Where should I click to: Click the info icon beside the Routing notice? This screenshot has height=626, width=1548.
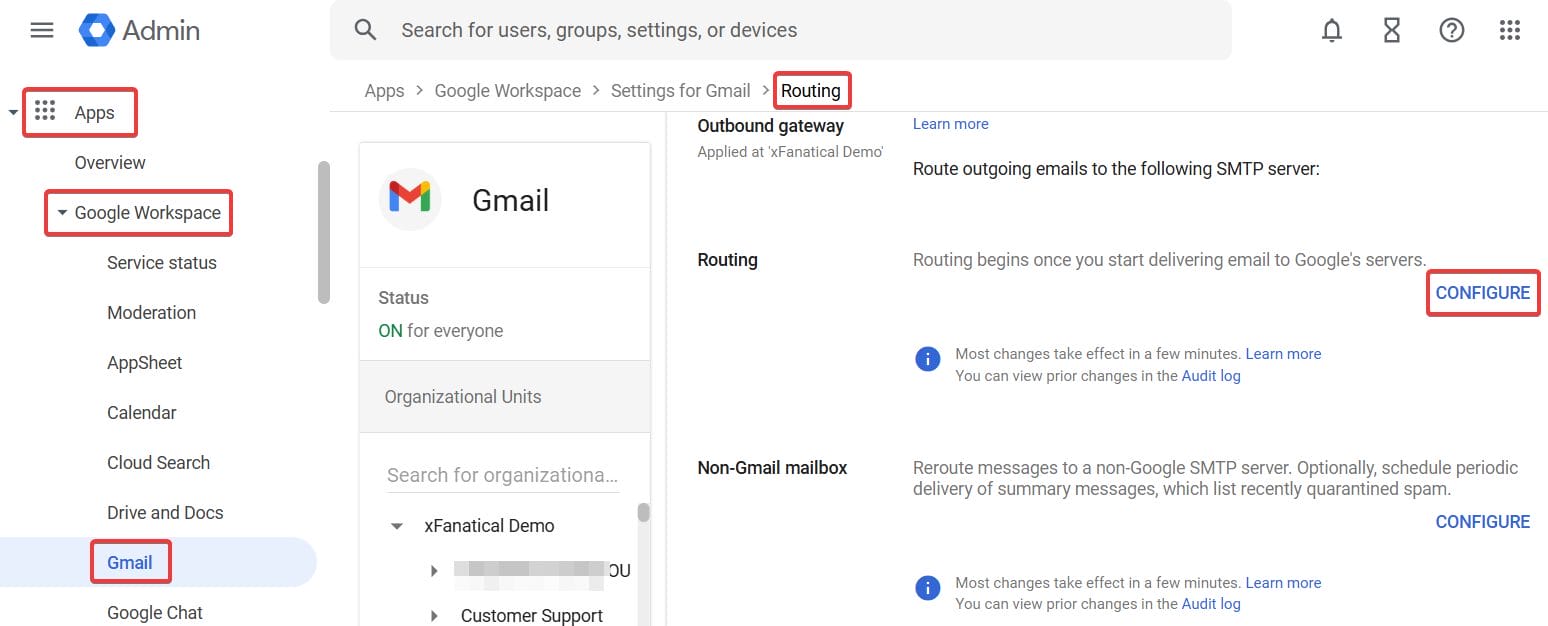[927, 358]
